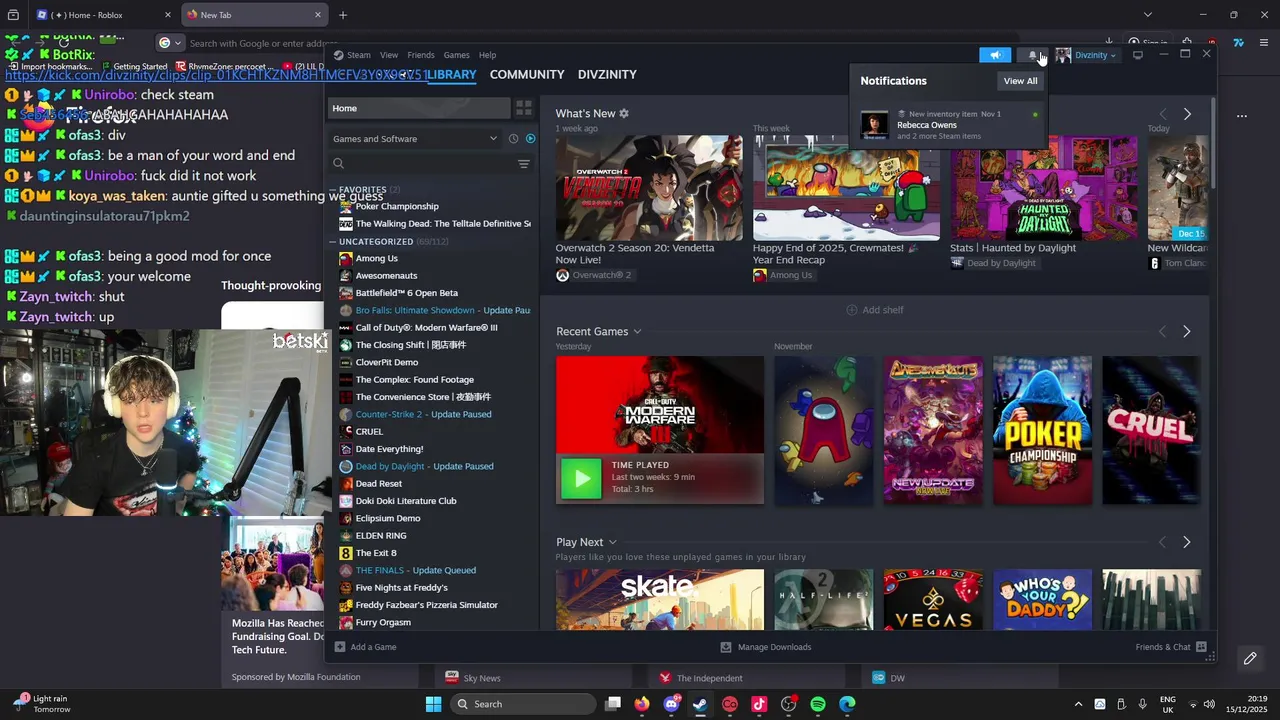Open Spotify from the taskbar

818,704
